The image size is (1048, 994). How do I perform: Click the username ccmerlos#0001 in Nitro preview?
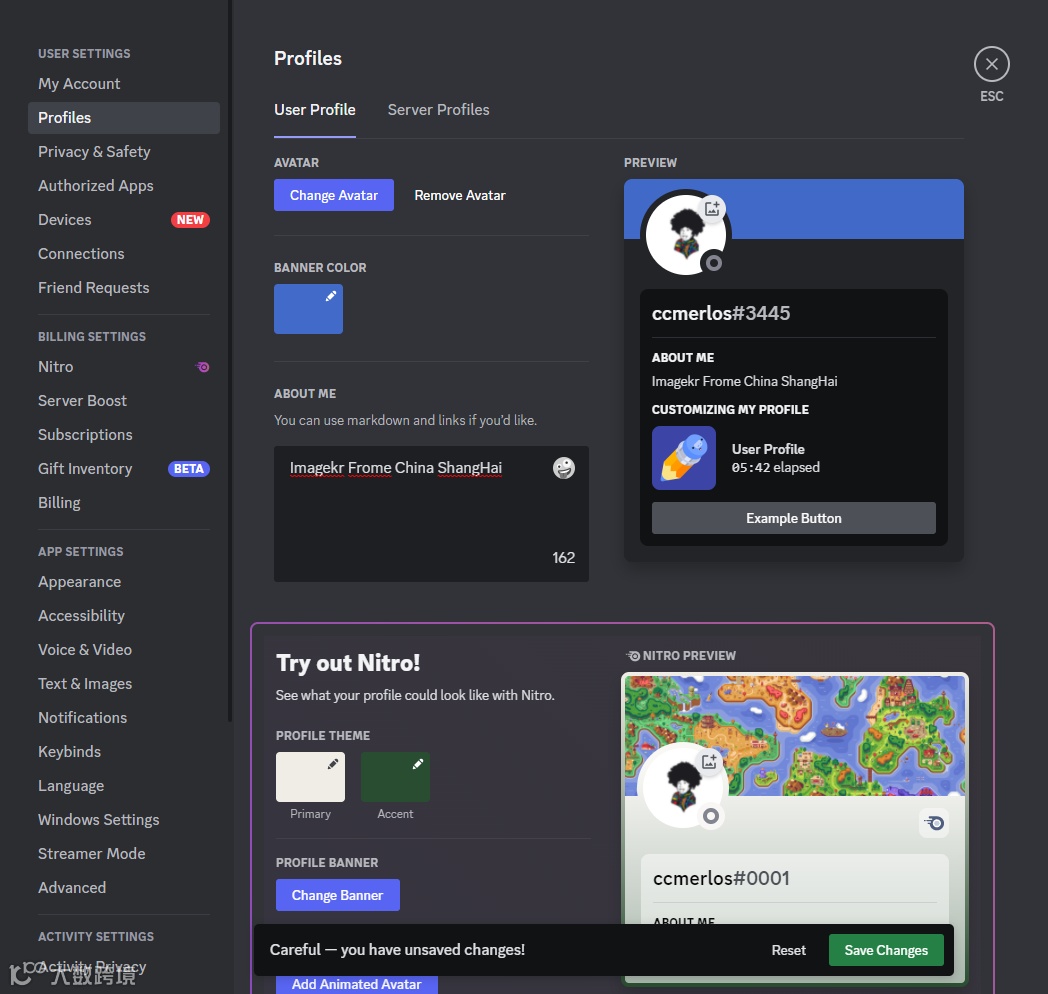click(721, 878)
